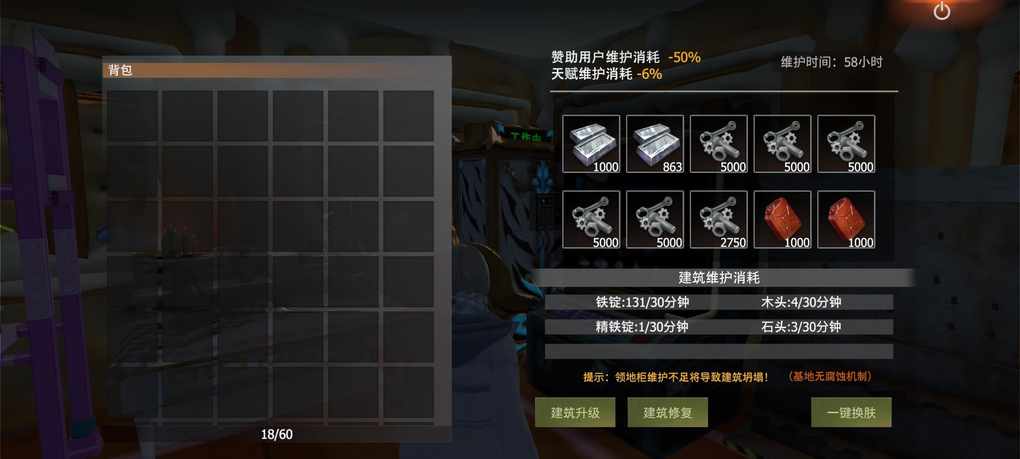Pick the gear parts stack of 2750
1020x459 pixels.
click(718, 219)
